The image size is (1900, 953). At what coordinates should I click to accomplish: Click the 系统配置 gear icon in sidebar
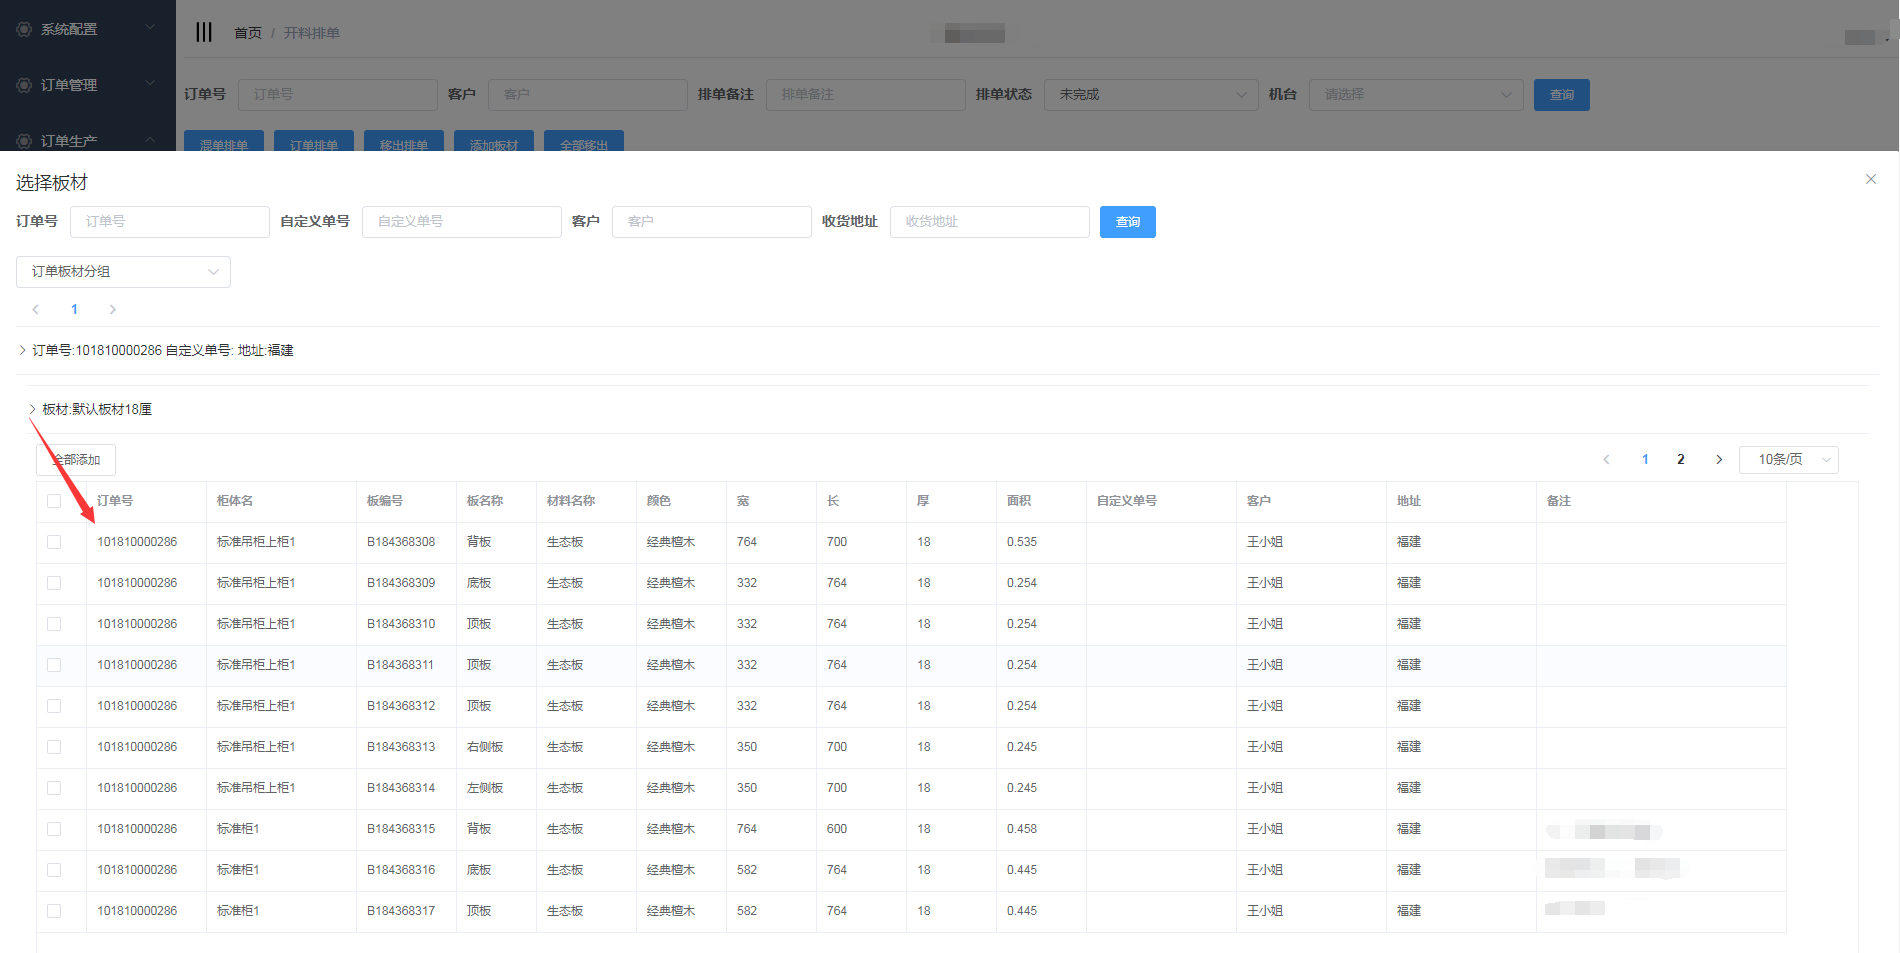[24, 29]
